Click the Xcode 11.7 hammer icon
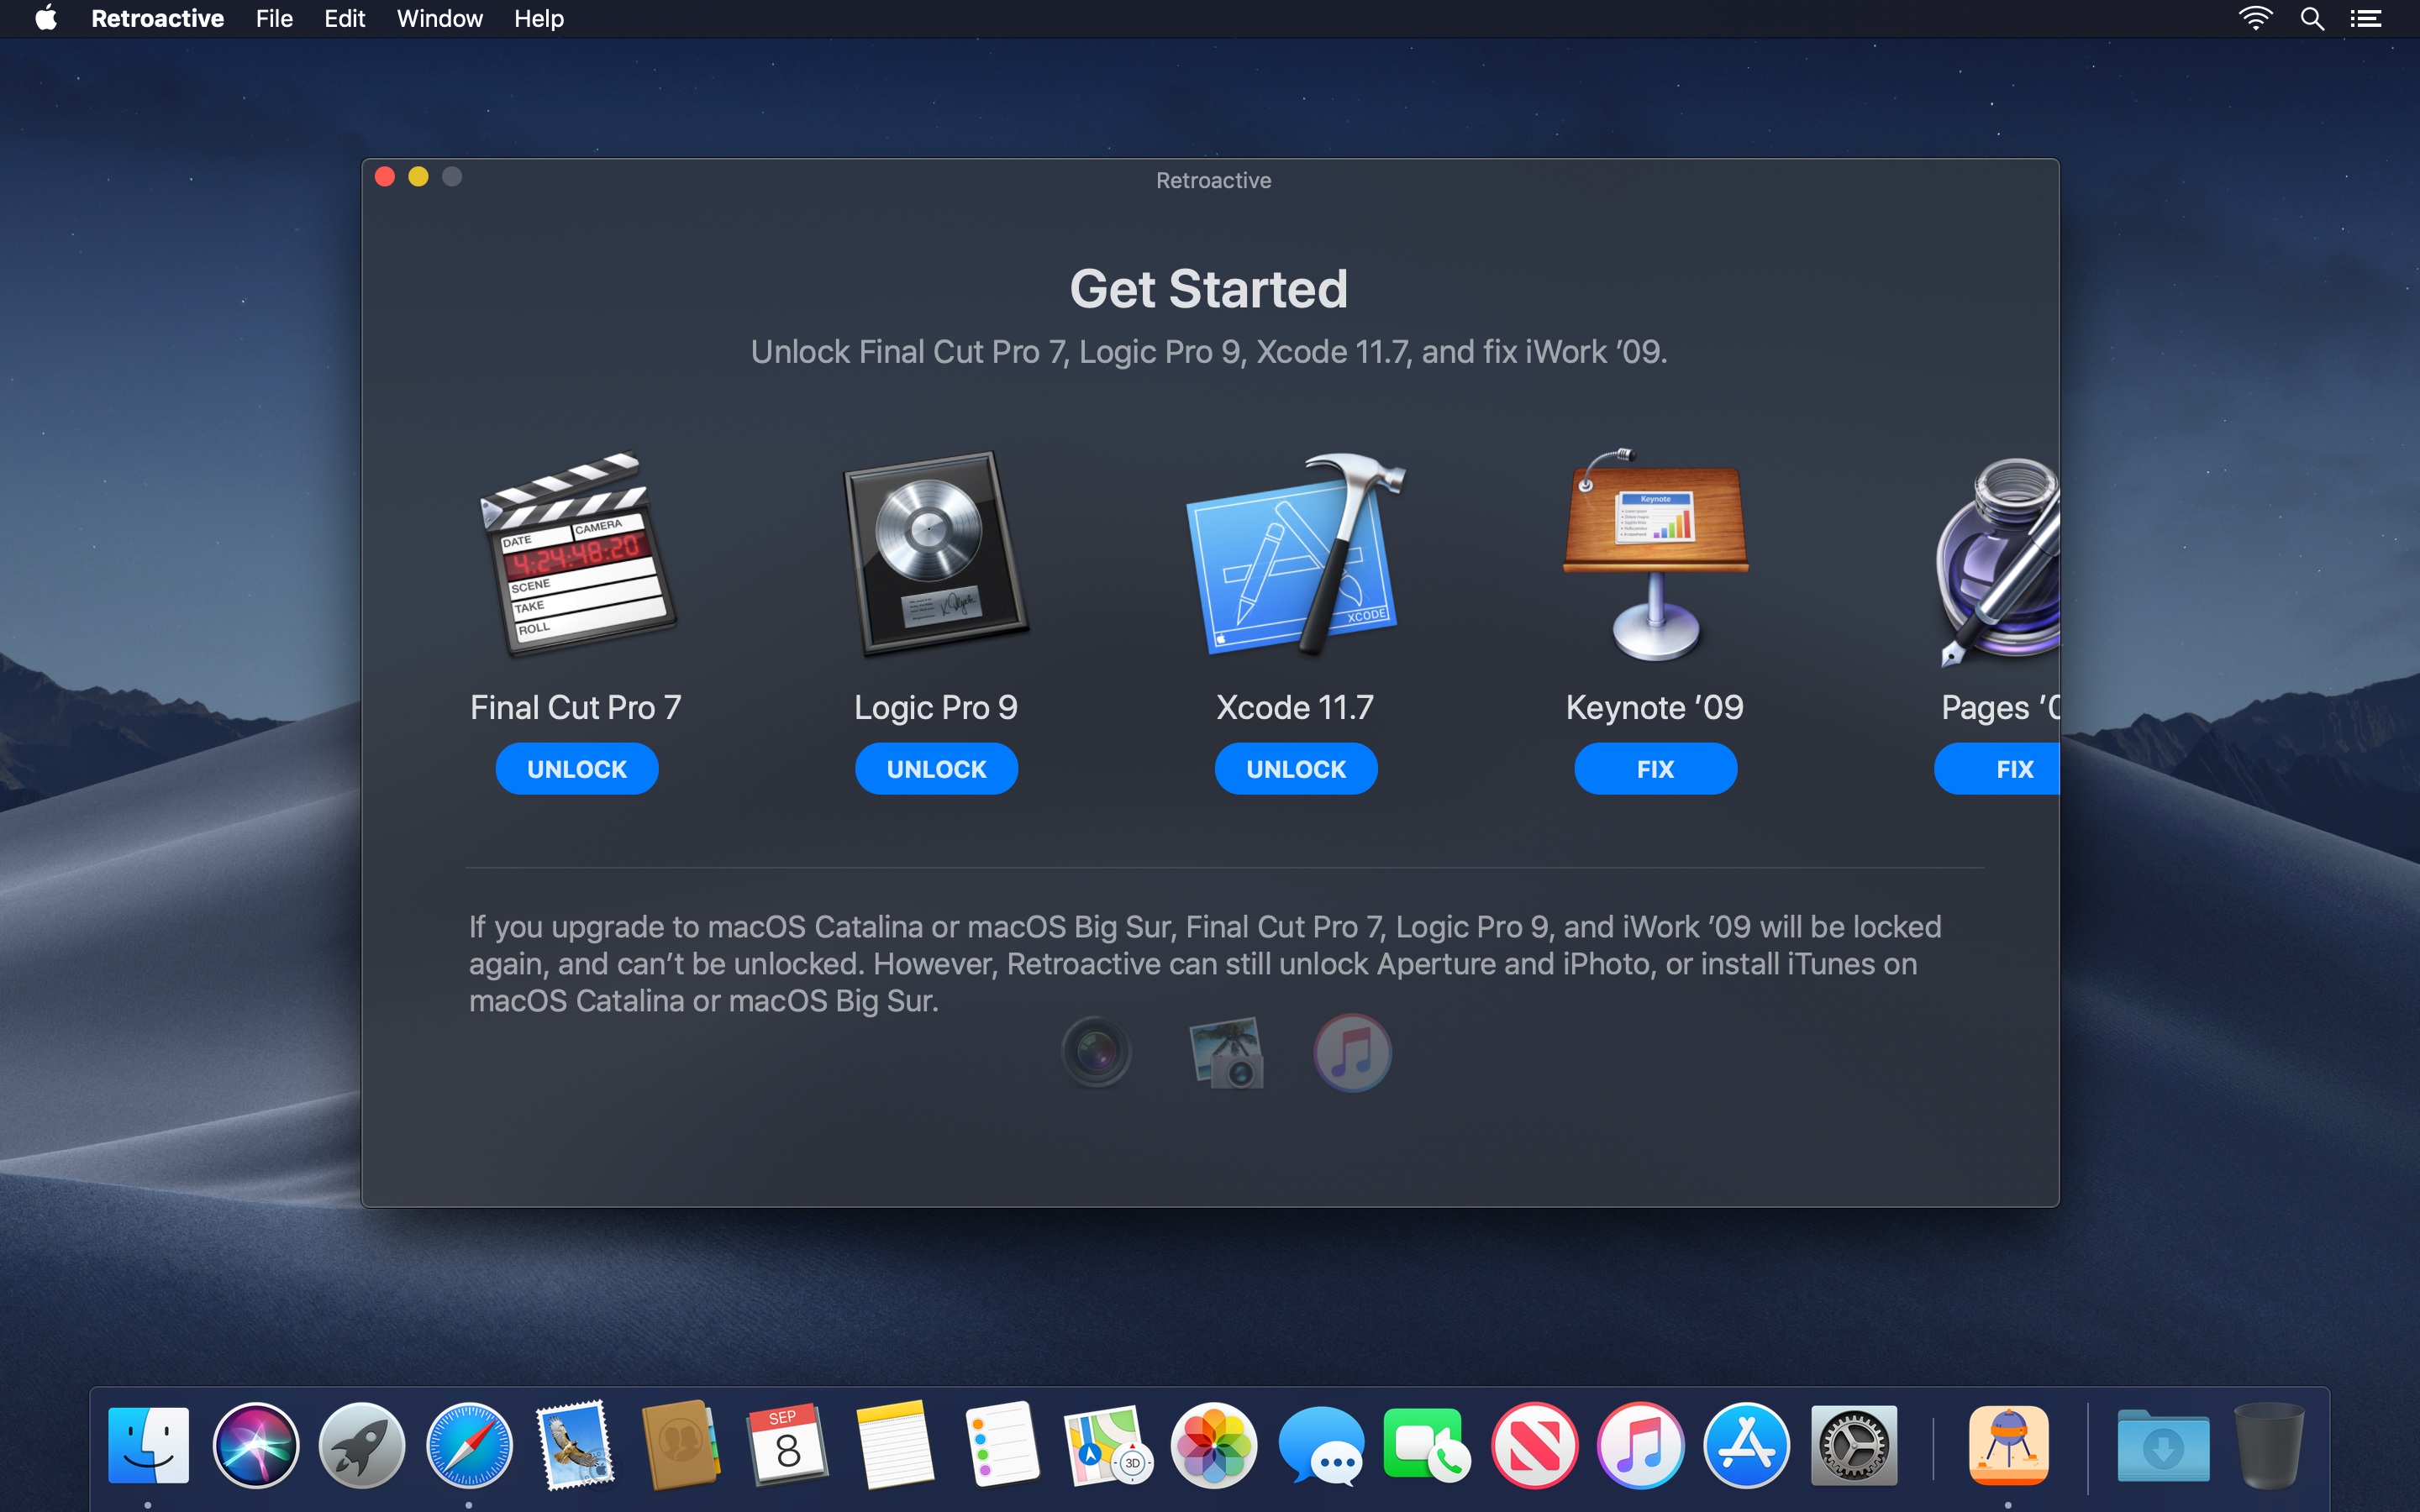Screen dimensions: 2420x1512 point(1296,555)
